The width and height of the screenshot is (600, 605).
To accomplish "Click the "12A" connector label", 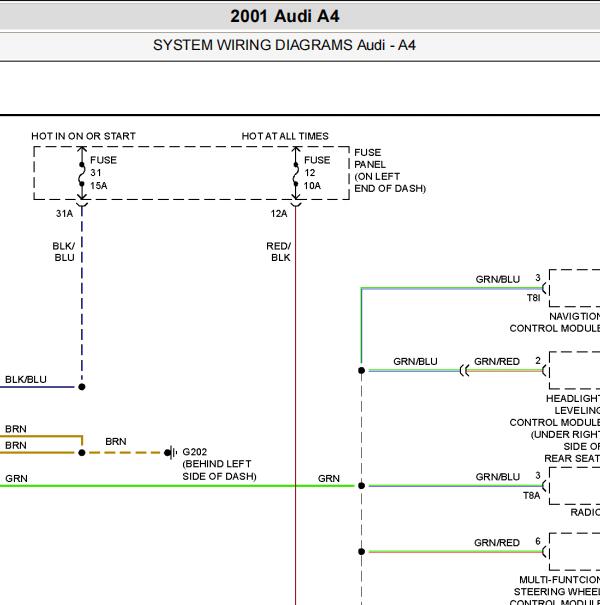I will coord(279,214).
